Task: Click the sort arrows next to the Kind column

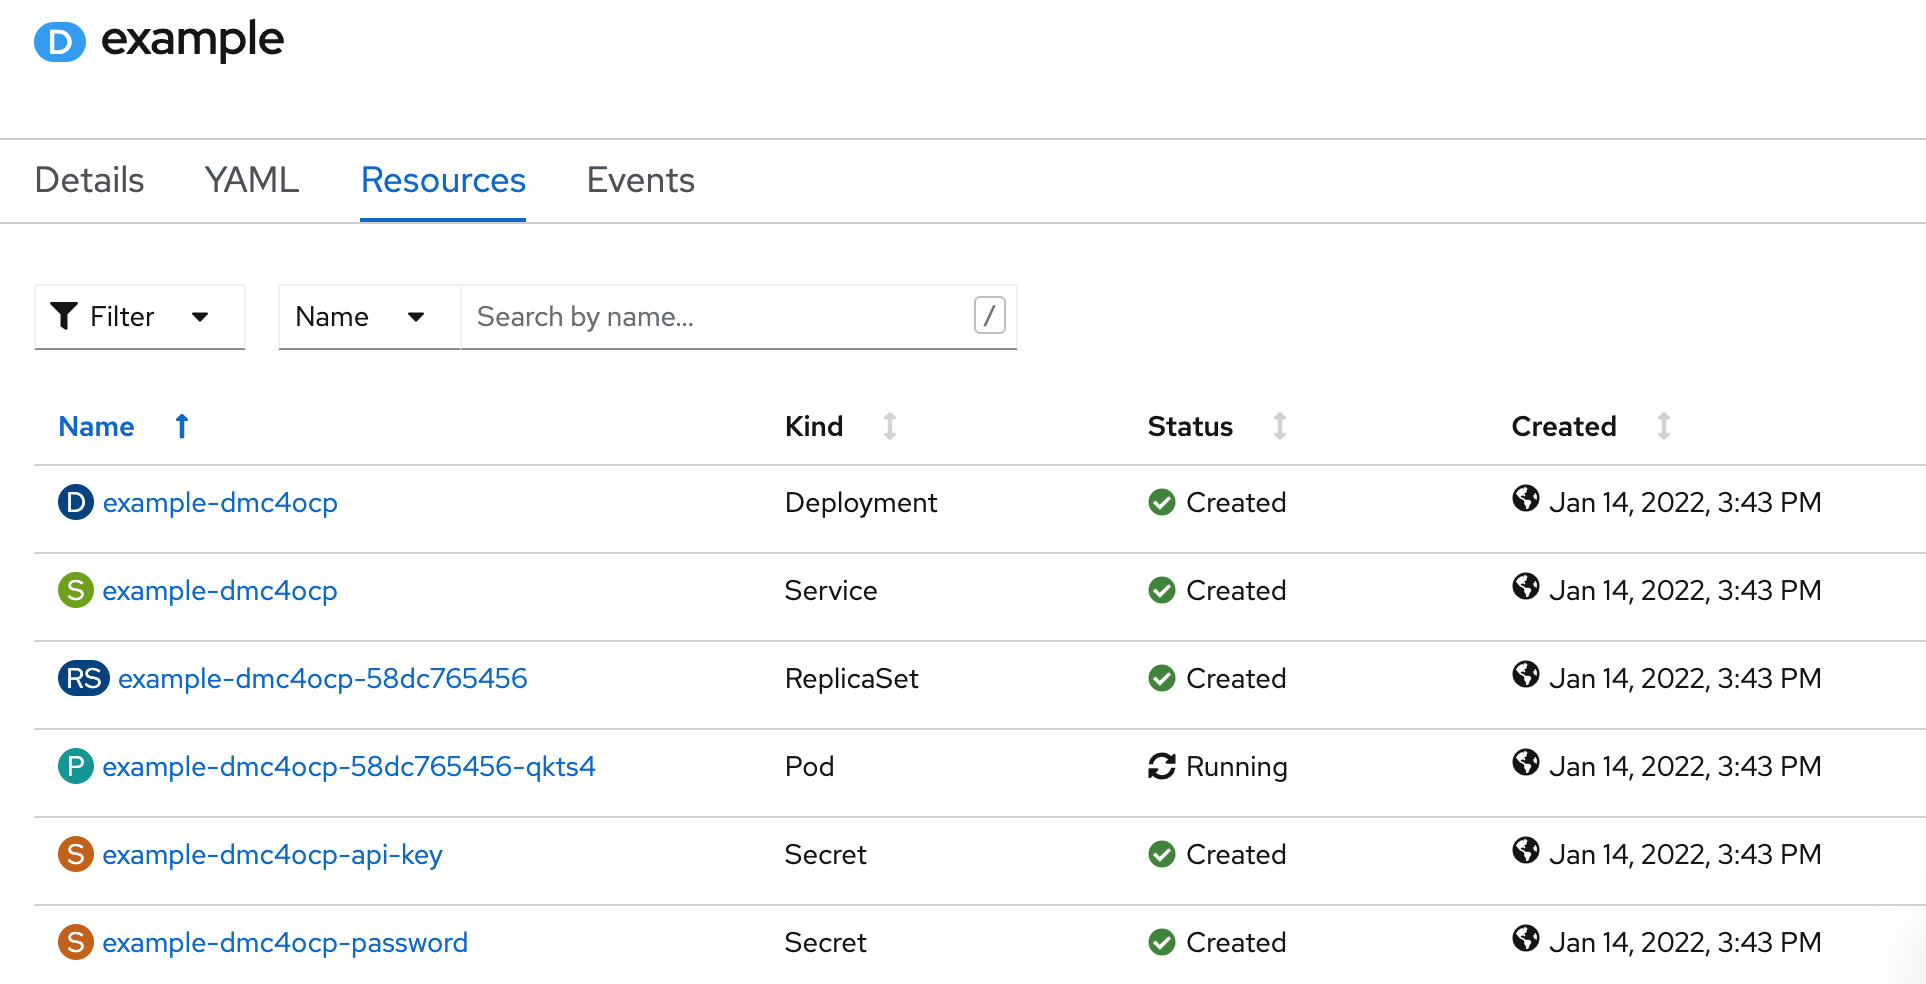Action: [x=889, y=426]
